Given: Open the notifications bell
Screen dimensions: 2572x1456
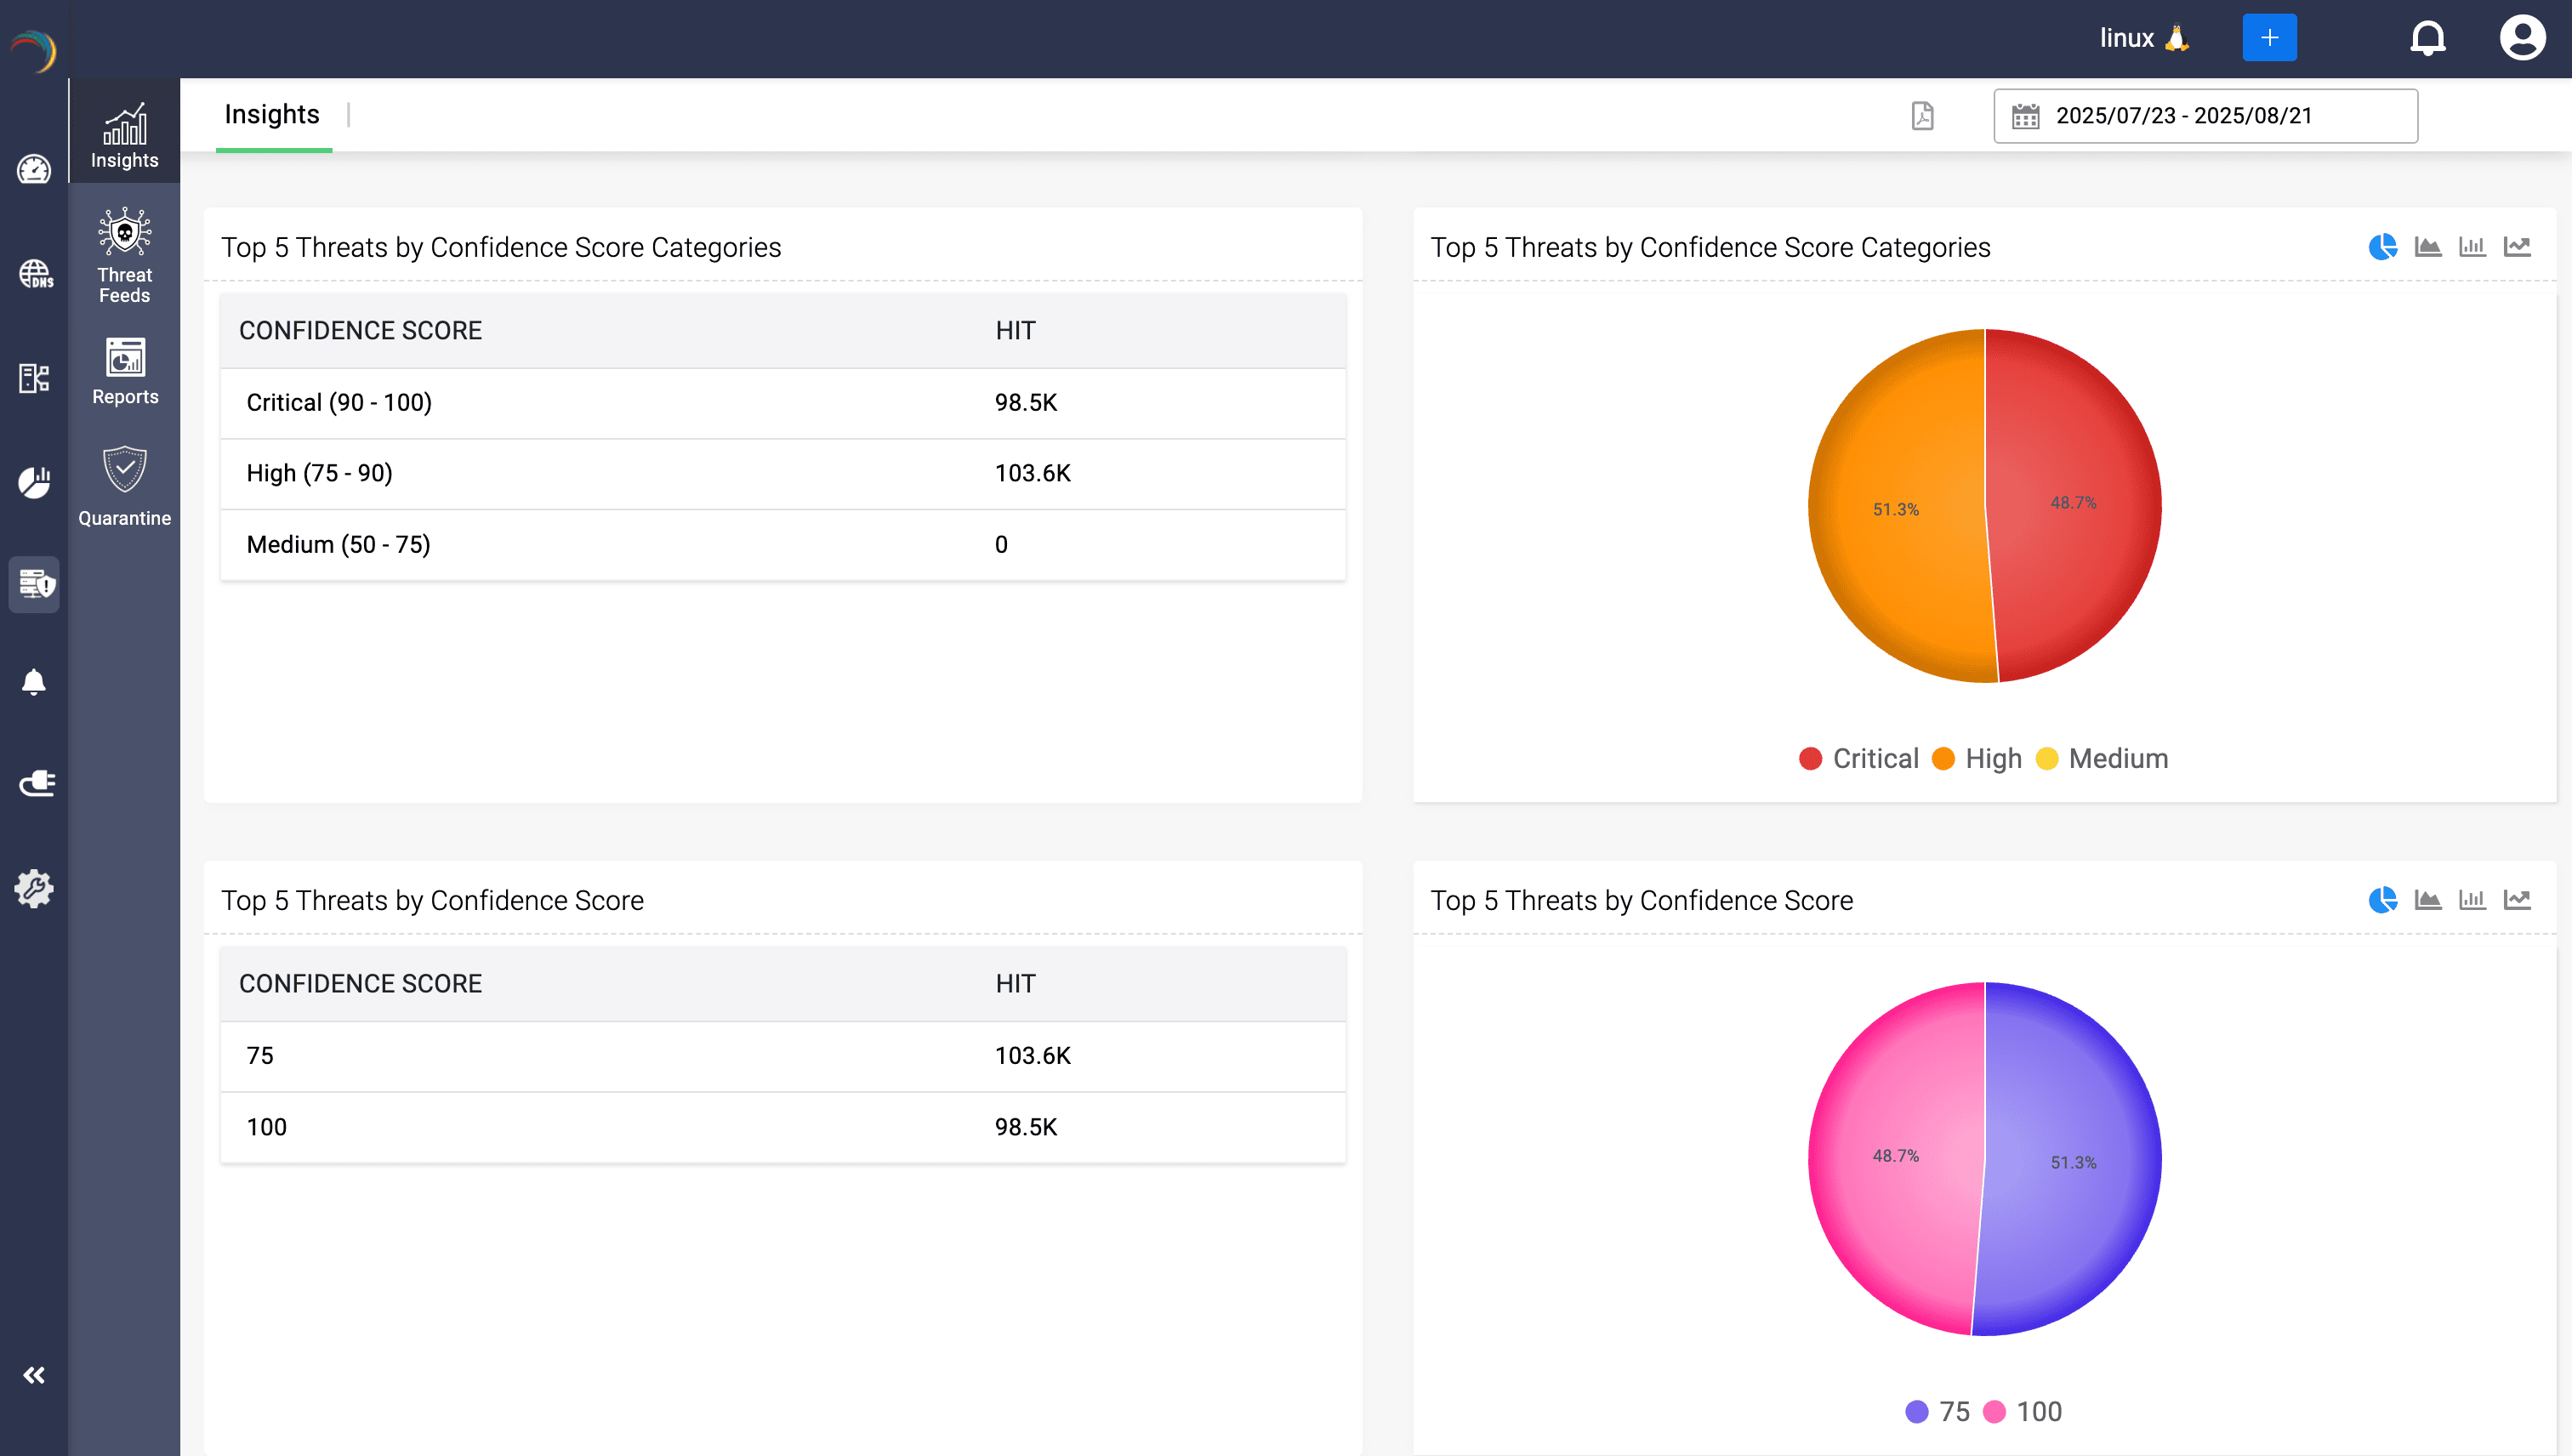Looking at the screenshot, I should (x=2428, y=38).
